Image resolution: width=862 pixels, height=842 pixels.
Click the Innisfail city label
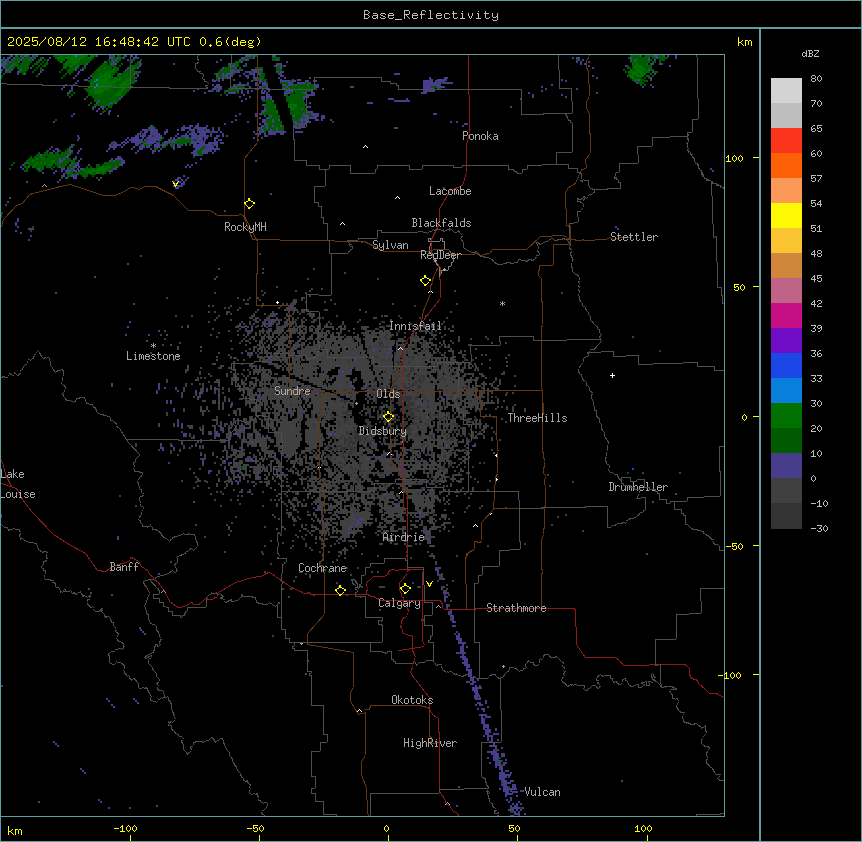point(416,326)
